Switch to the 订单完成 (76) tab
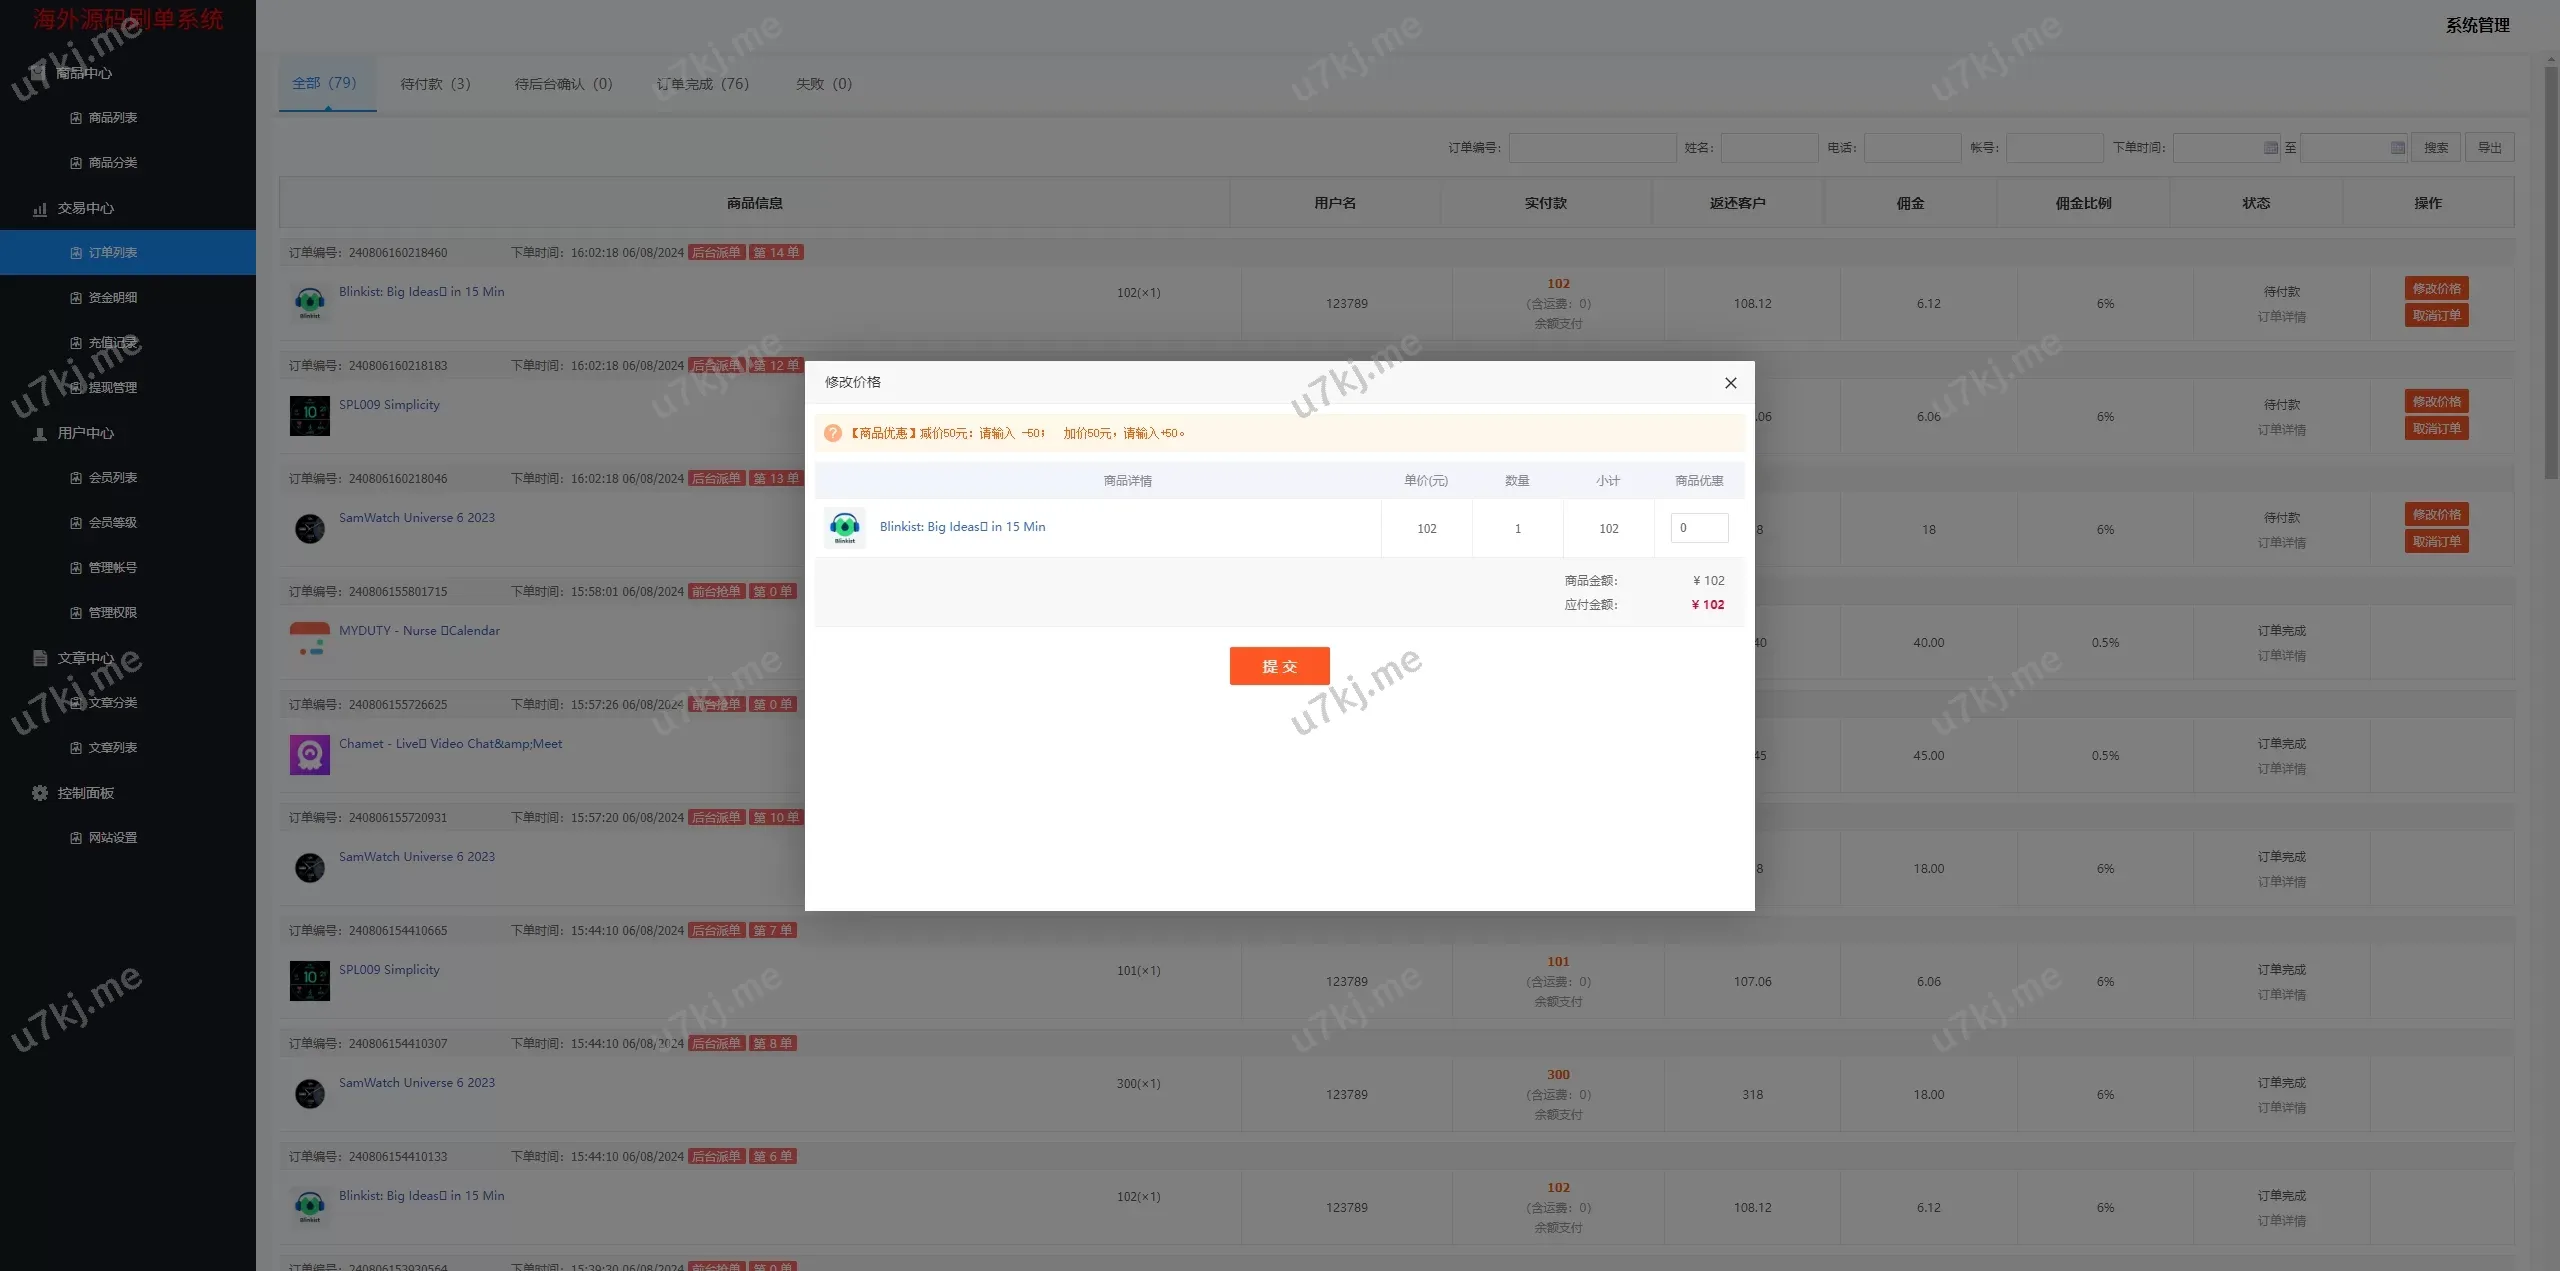This screenshot has height=1271, width=2560. click(703, 84)
